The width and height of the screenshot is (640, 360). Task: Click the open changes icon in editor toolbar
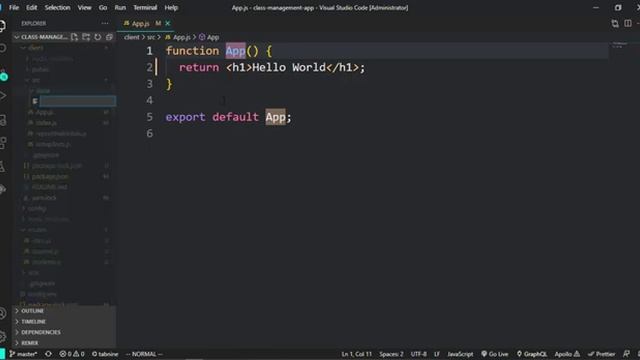[615, 23]
